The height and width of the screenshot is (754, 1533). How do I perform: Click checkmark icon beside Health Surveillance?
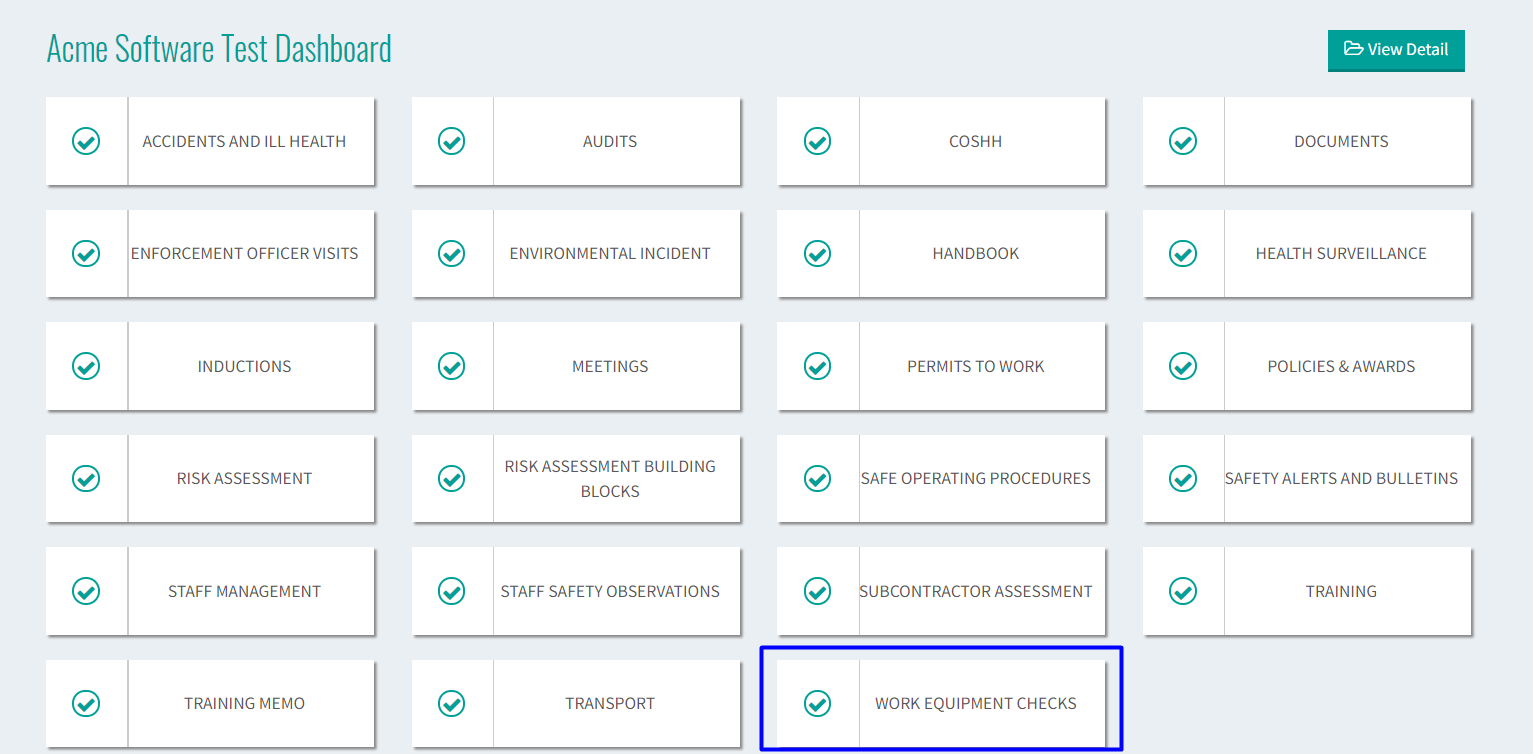1183,254
